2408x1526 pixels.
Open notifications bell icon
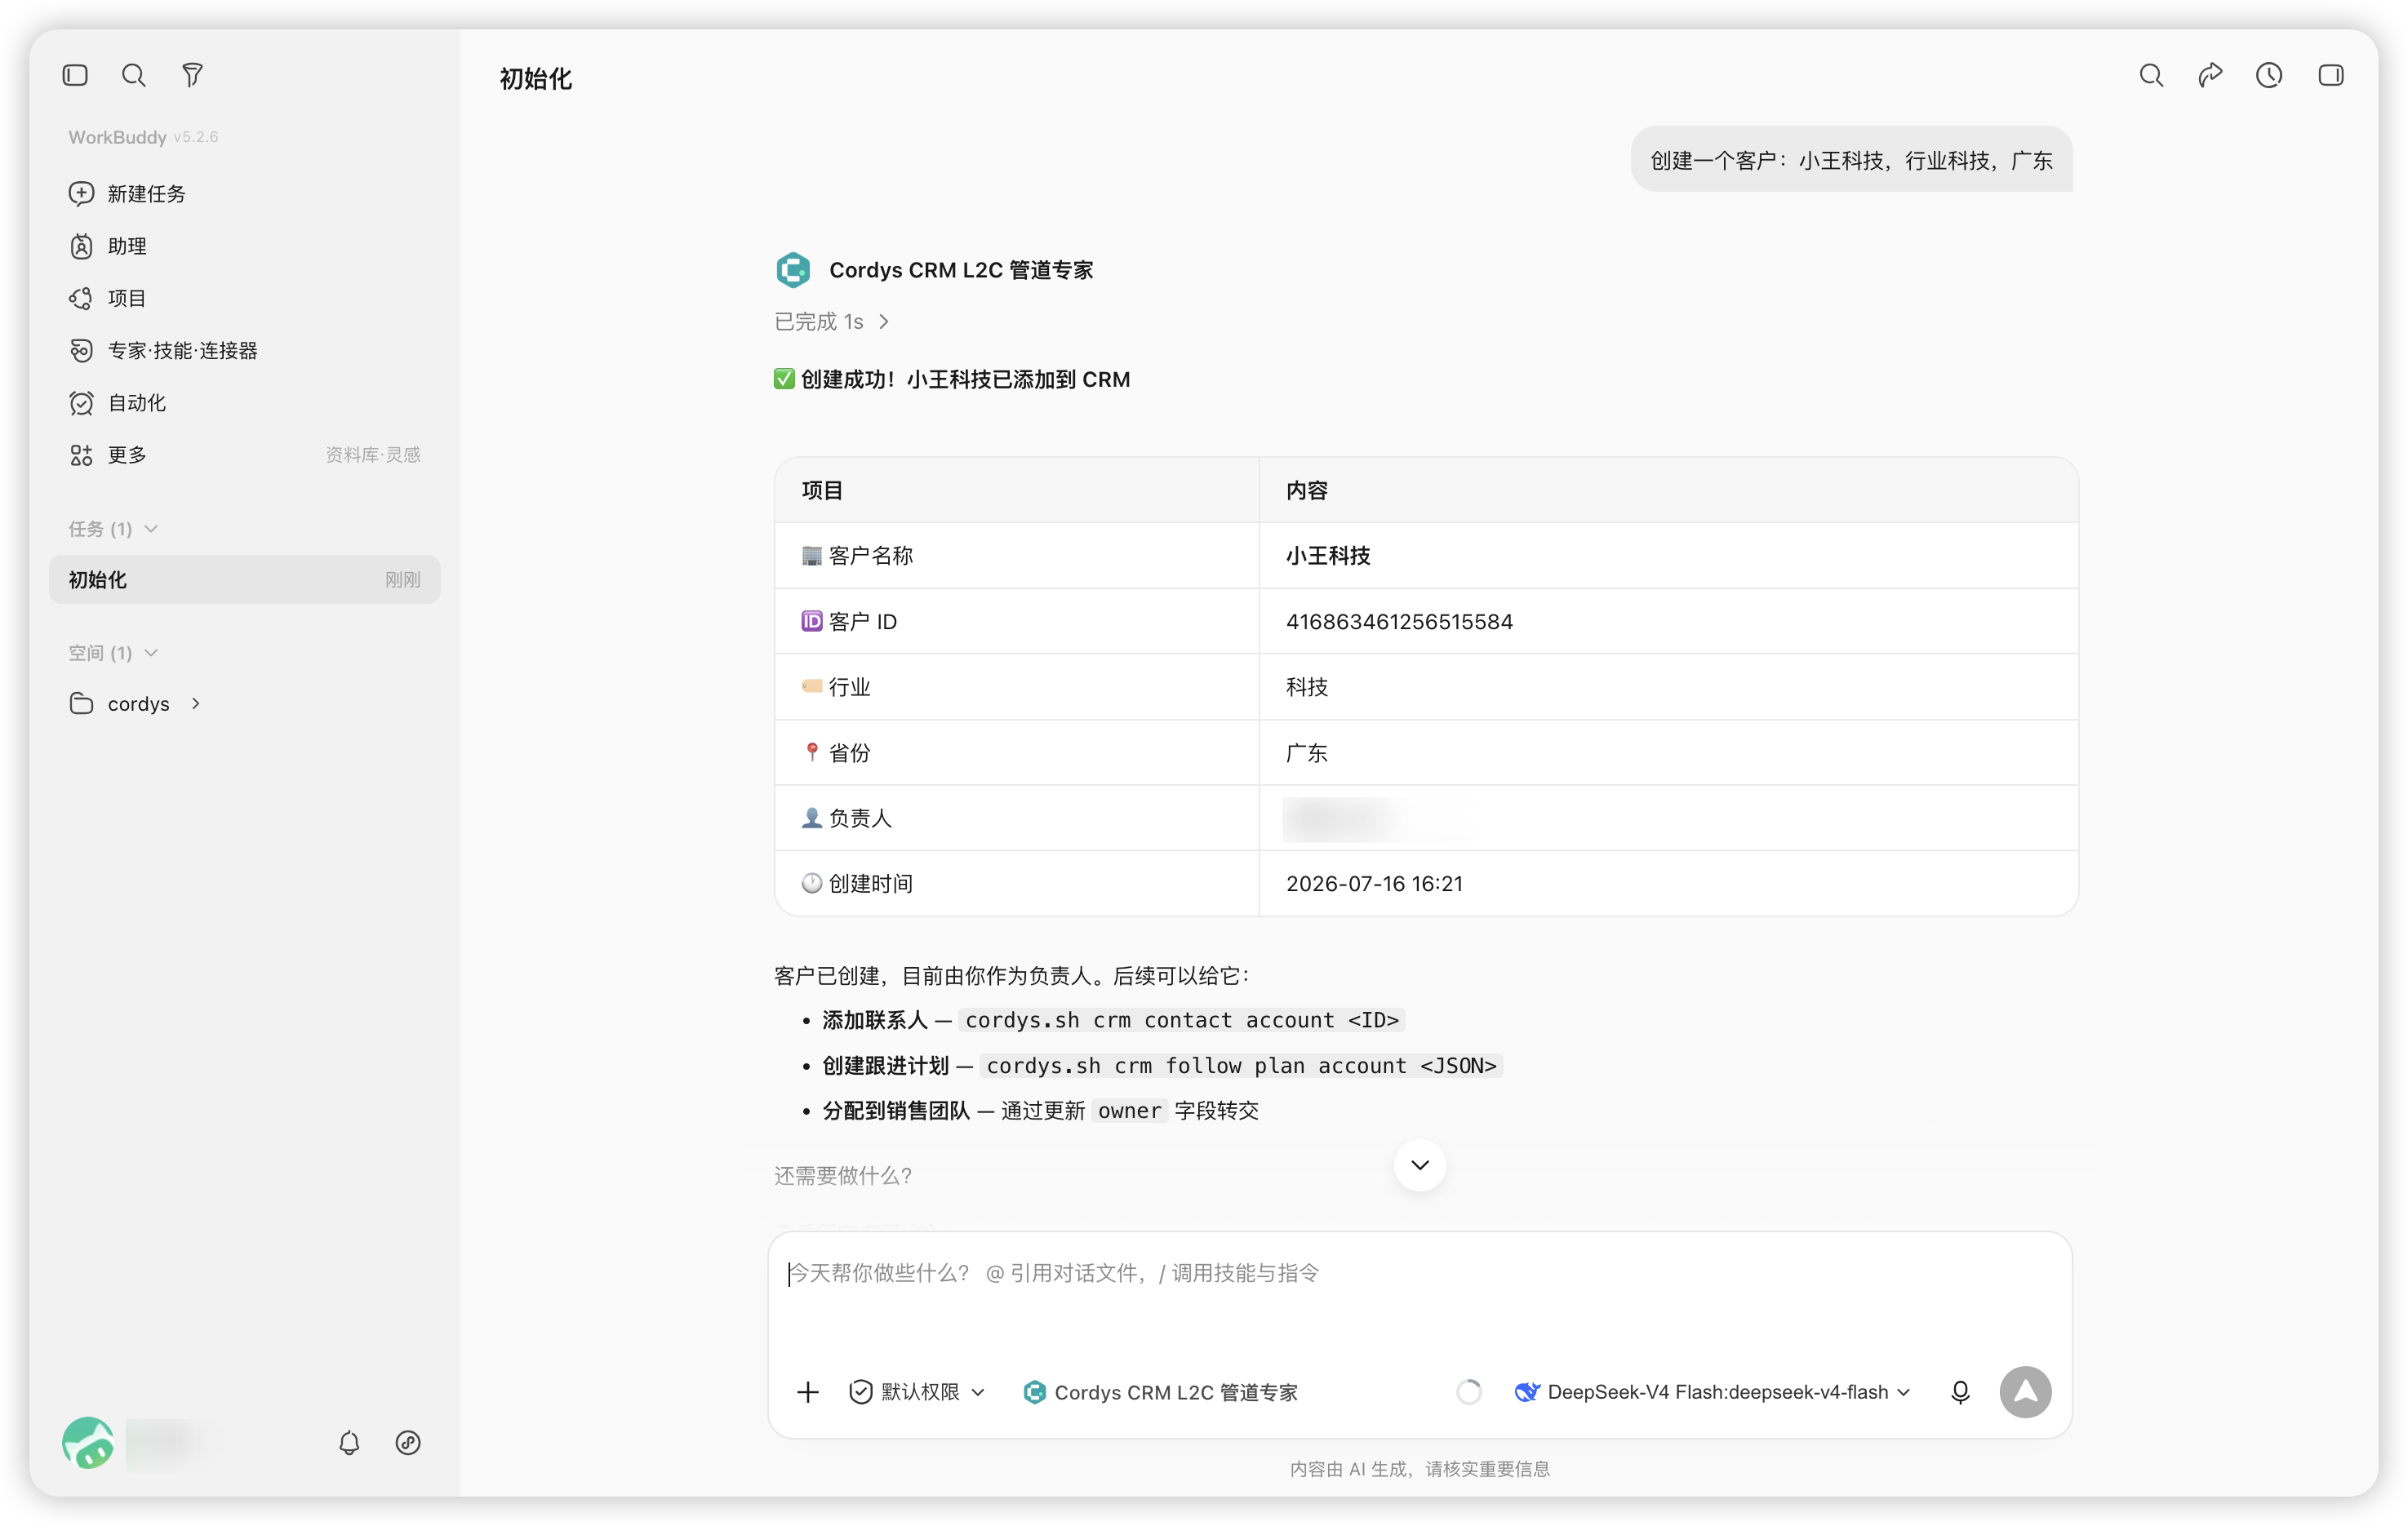(x=349, y=1442)
